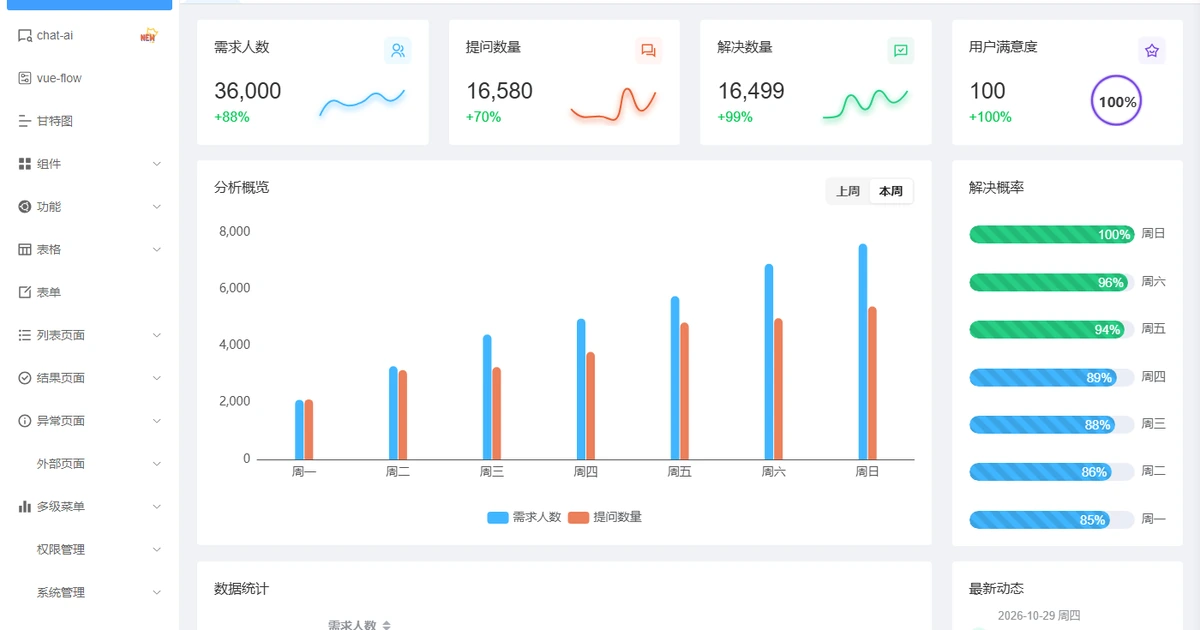Screen dimensions: 1200x630
Task: Click the orange 周一 bar in chart
Action: tap(309, 429)
